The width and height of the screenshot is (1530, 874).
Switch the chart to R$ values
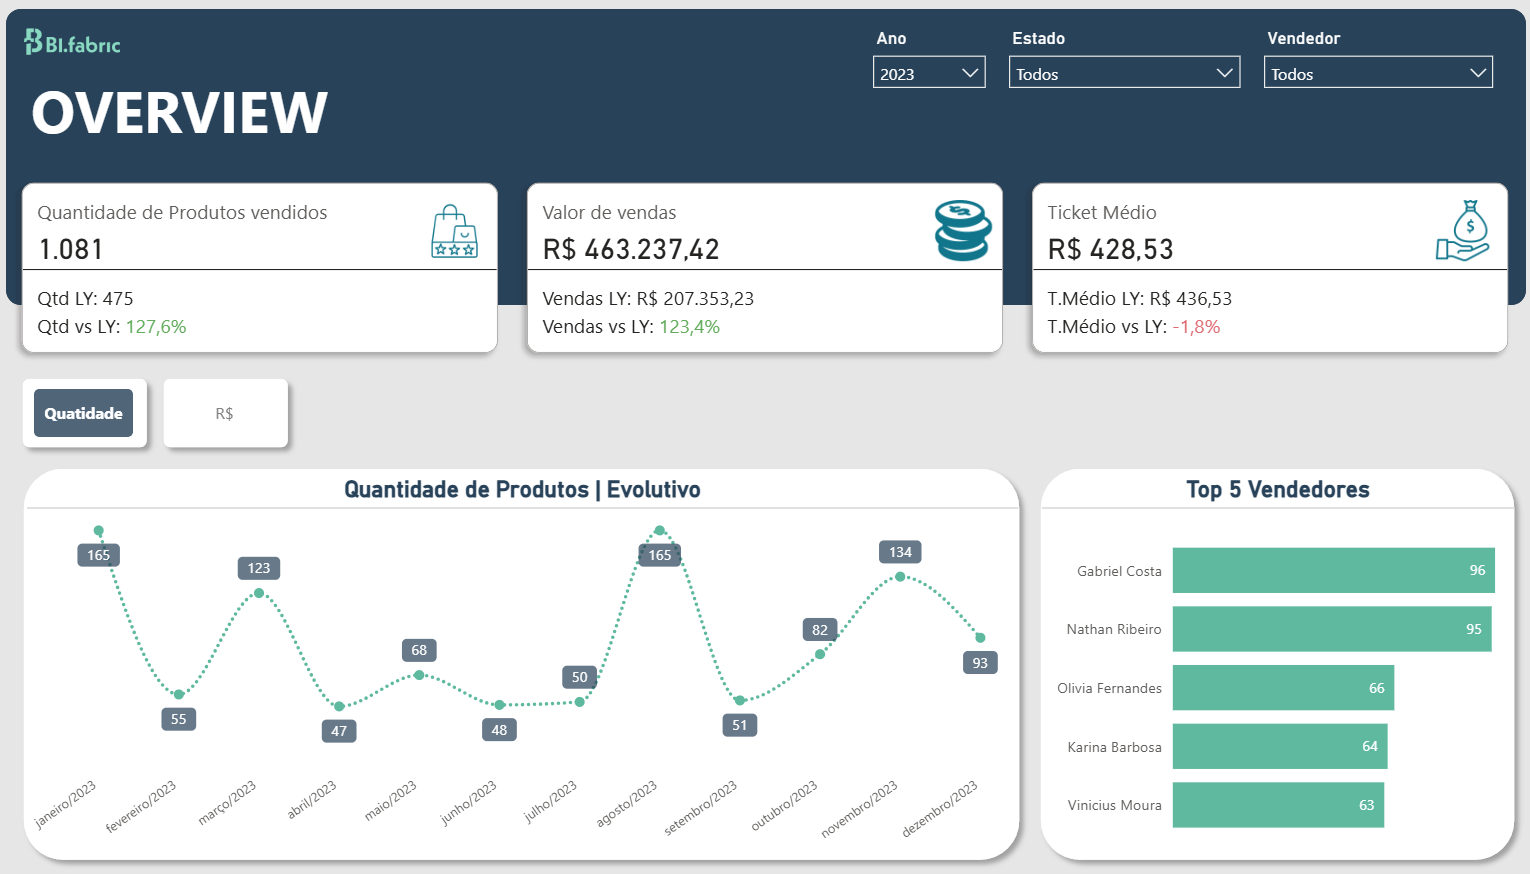(225, 413)
